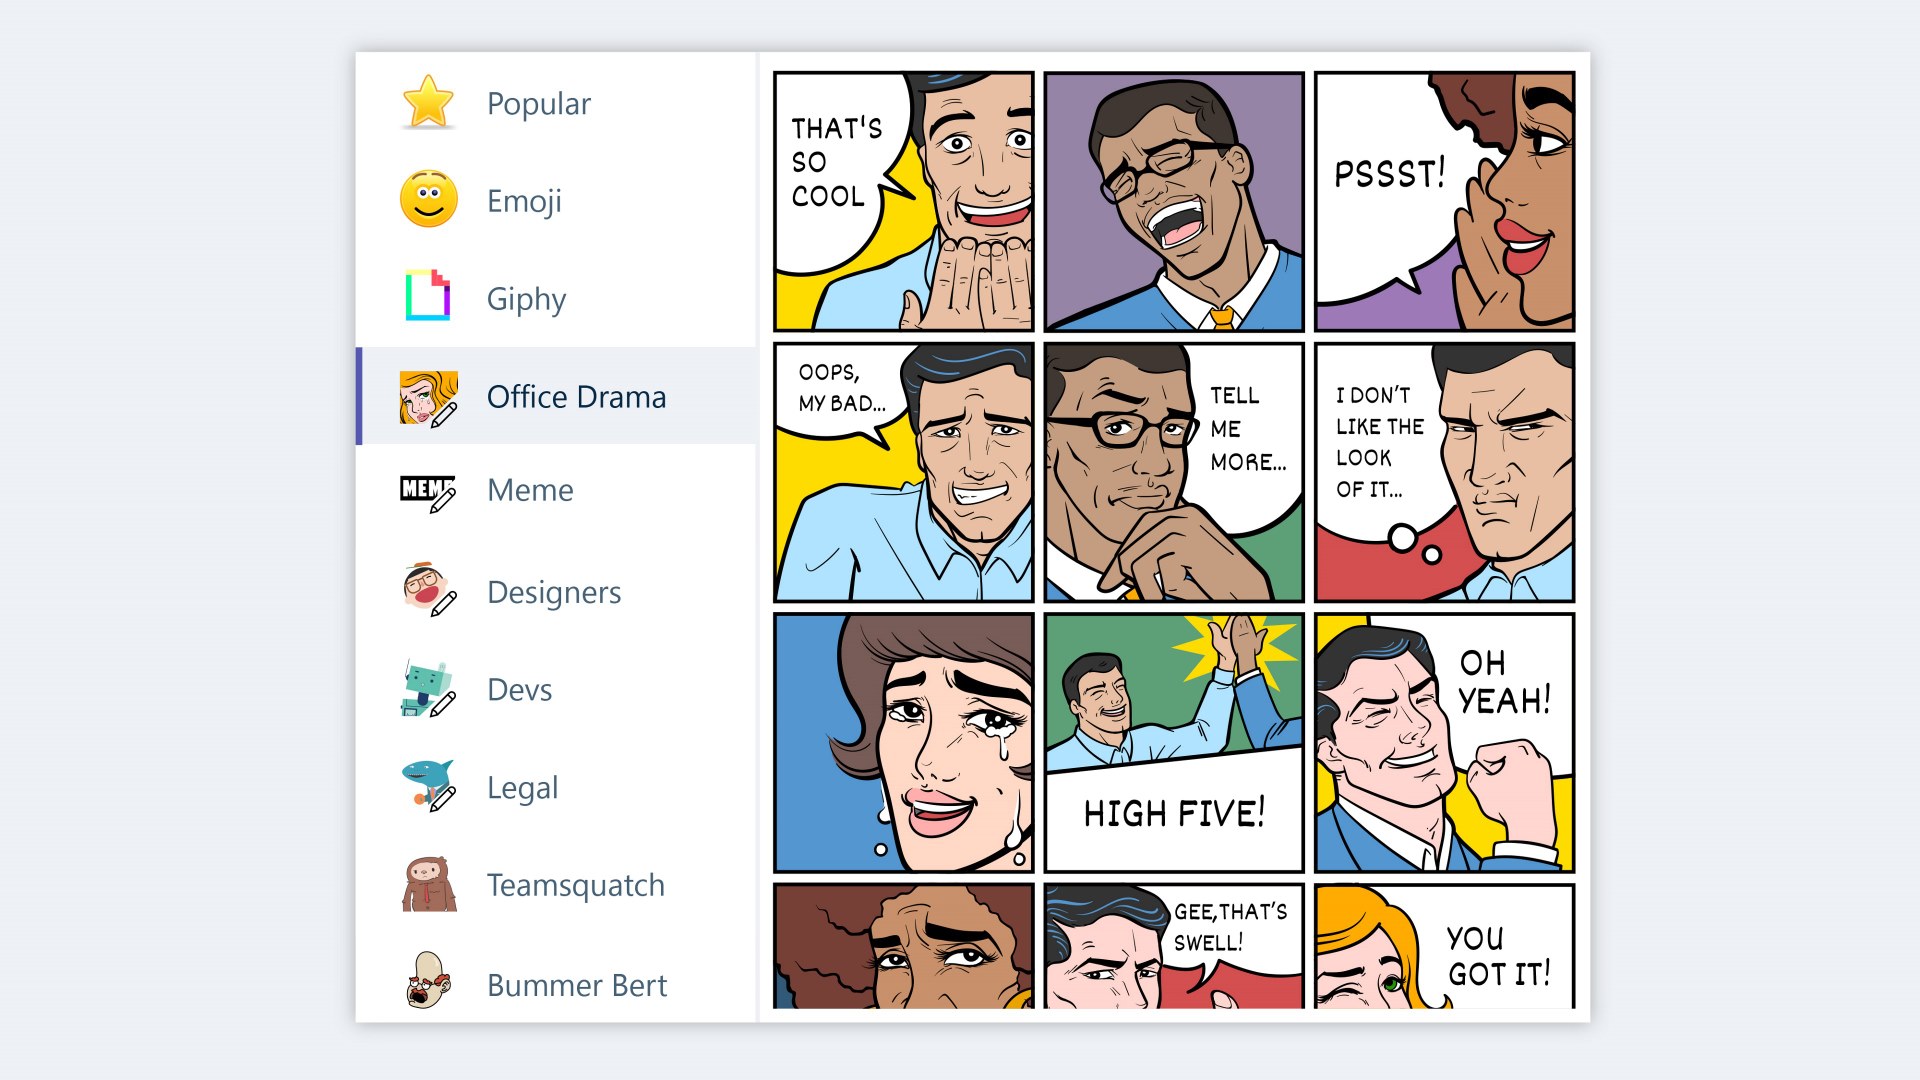Open the Giphy logo icon
Image resolution: width=1920 pixels, height=1080 pixels.
click(x=428, y=296)
